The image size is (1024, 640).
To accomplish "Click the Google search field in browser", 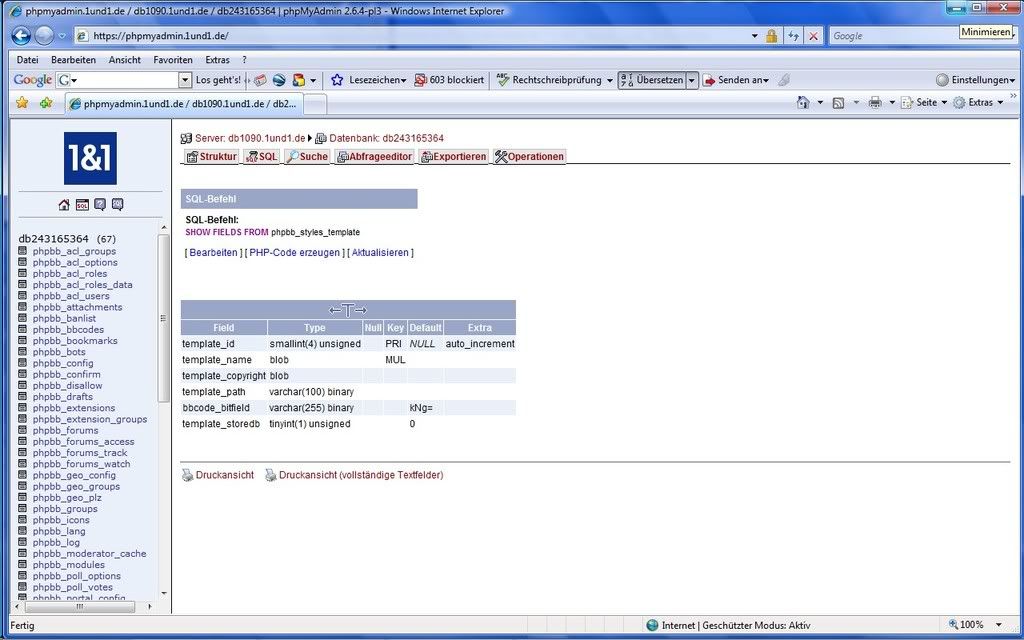I will click(x=894, y=36).
